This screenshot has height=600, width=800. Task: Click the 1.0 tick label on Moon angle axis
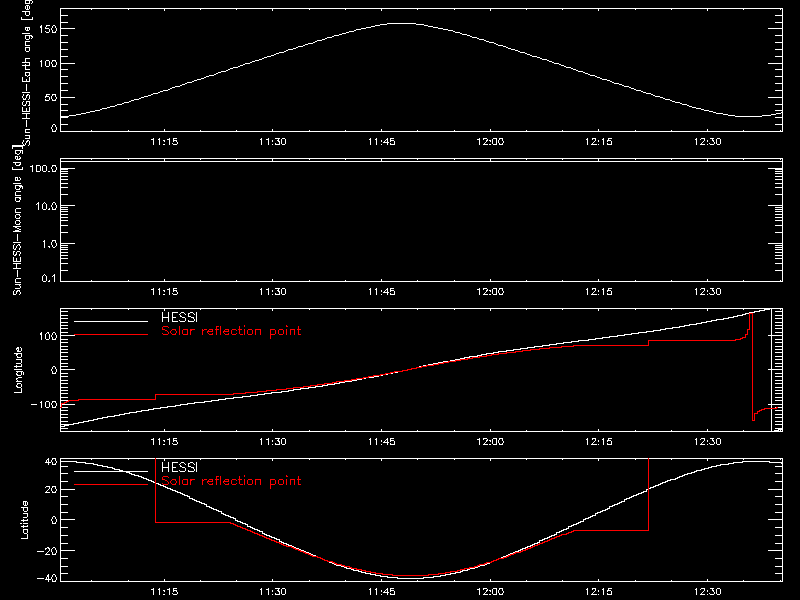(x=49, y=244)
